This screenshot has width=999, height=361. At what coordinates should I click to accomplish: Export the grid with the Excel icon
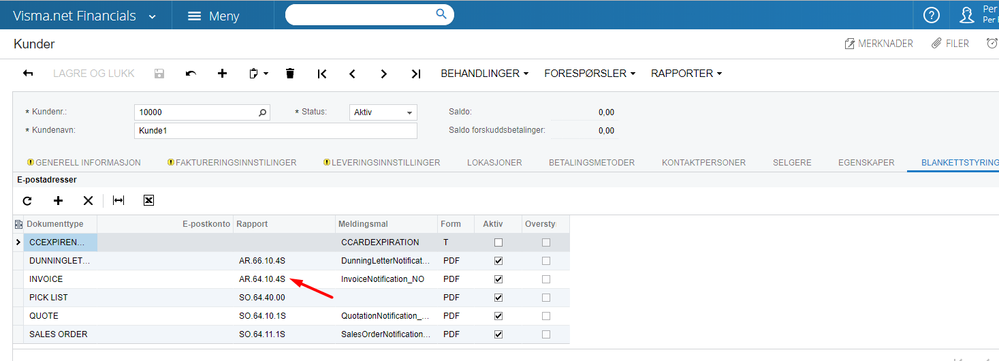click(x=148, y=201)
